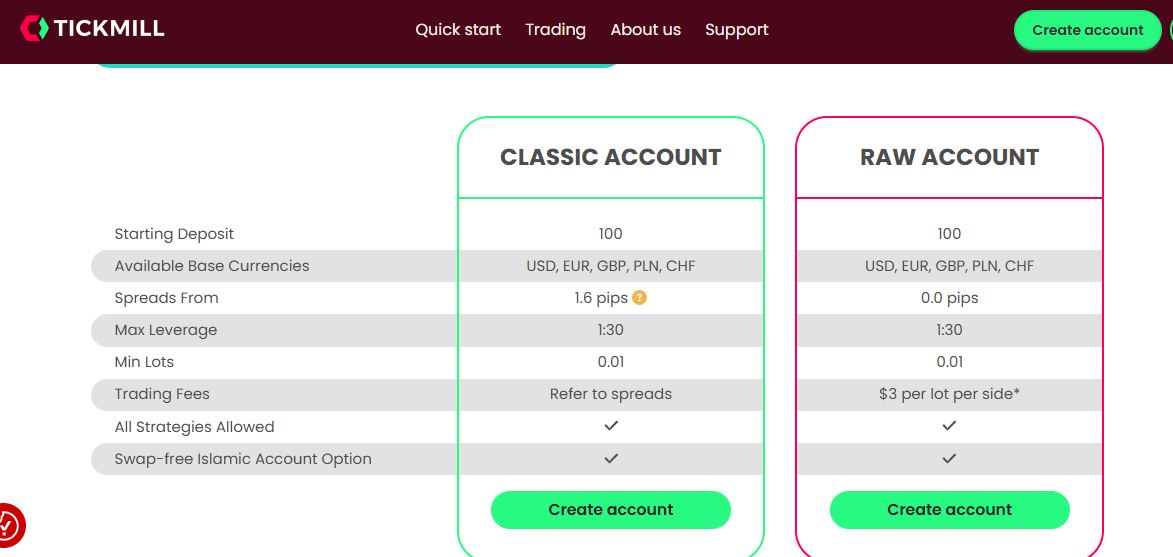Click the red checkmark badge icon

(x=9, y=524)
